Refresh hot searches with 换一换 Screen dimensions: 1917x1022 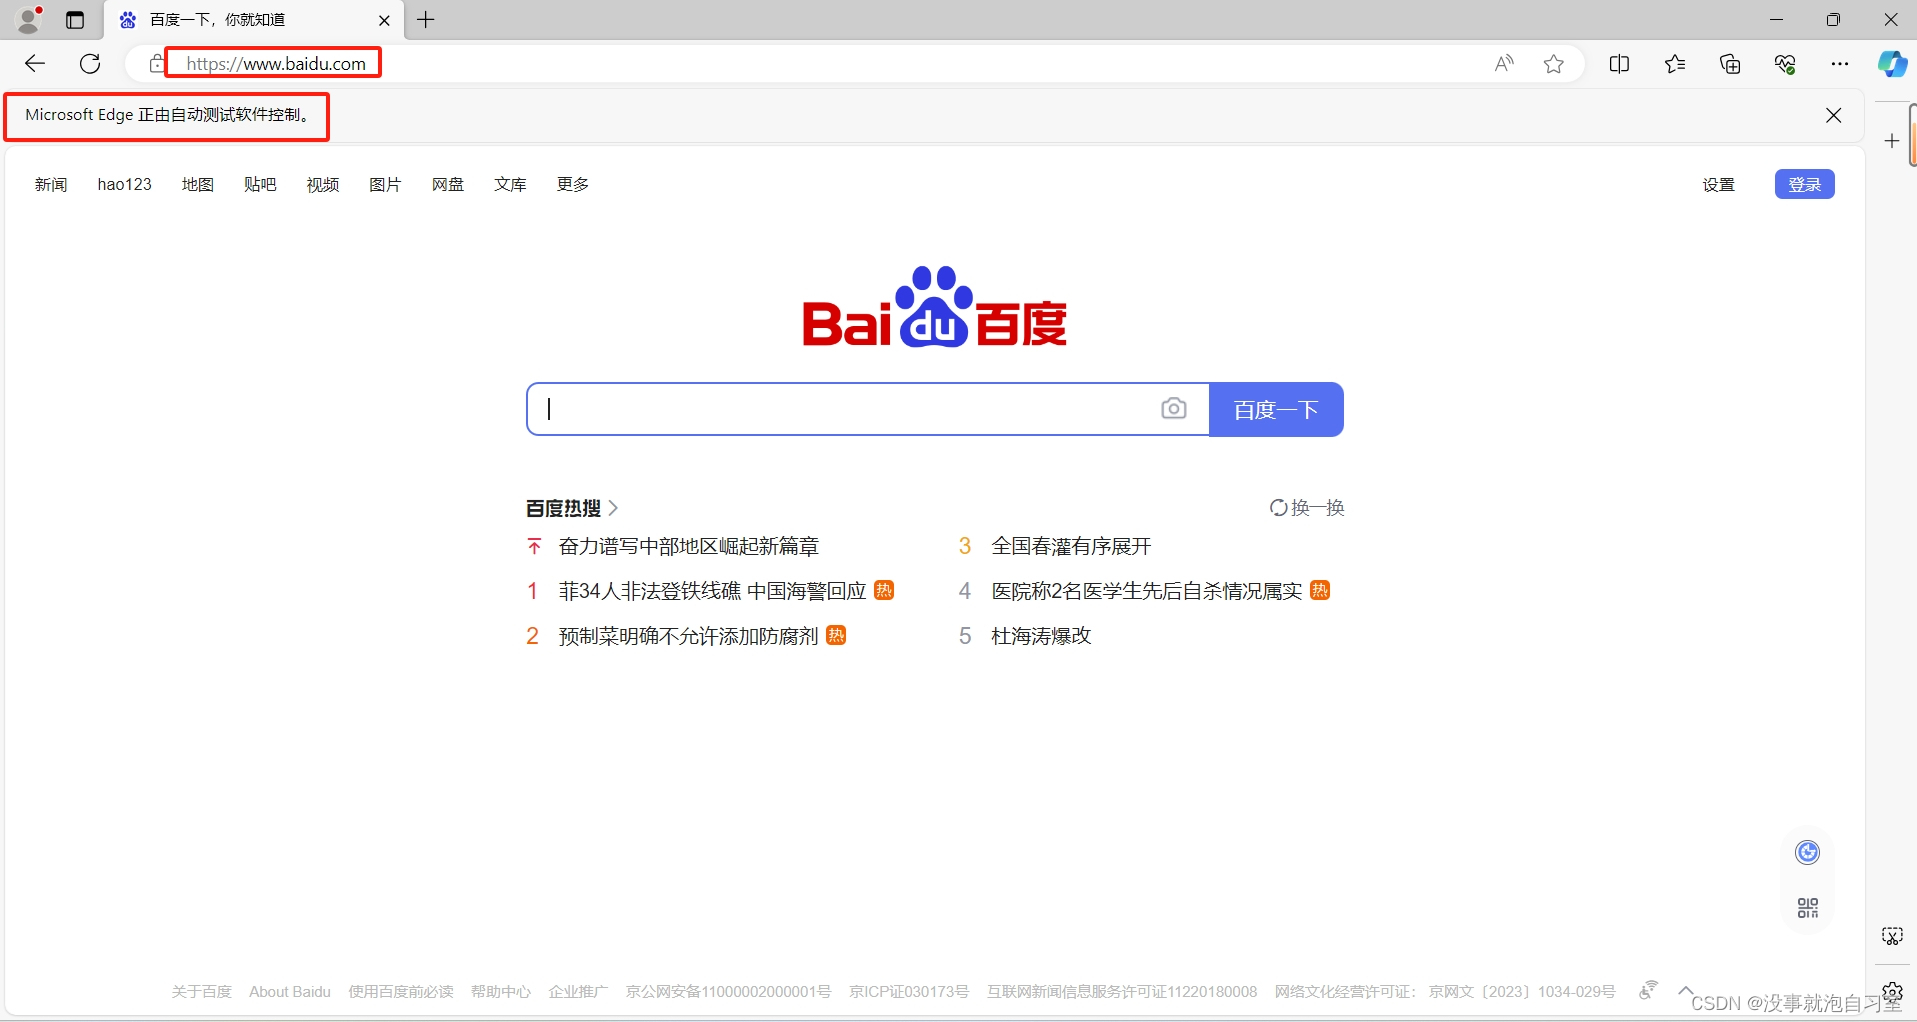pyautogui.click(x=1307, y=508)
